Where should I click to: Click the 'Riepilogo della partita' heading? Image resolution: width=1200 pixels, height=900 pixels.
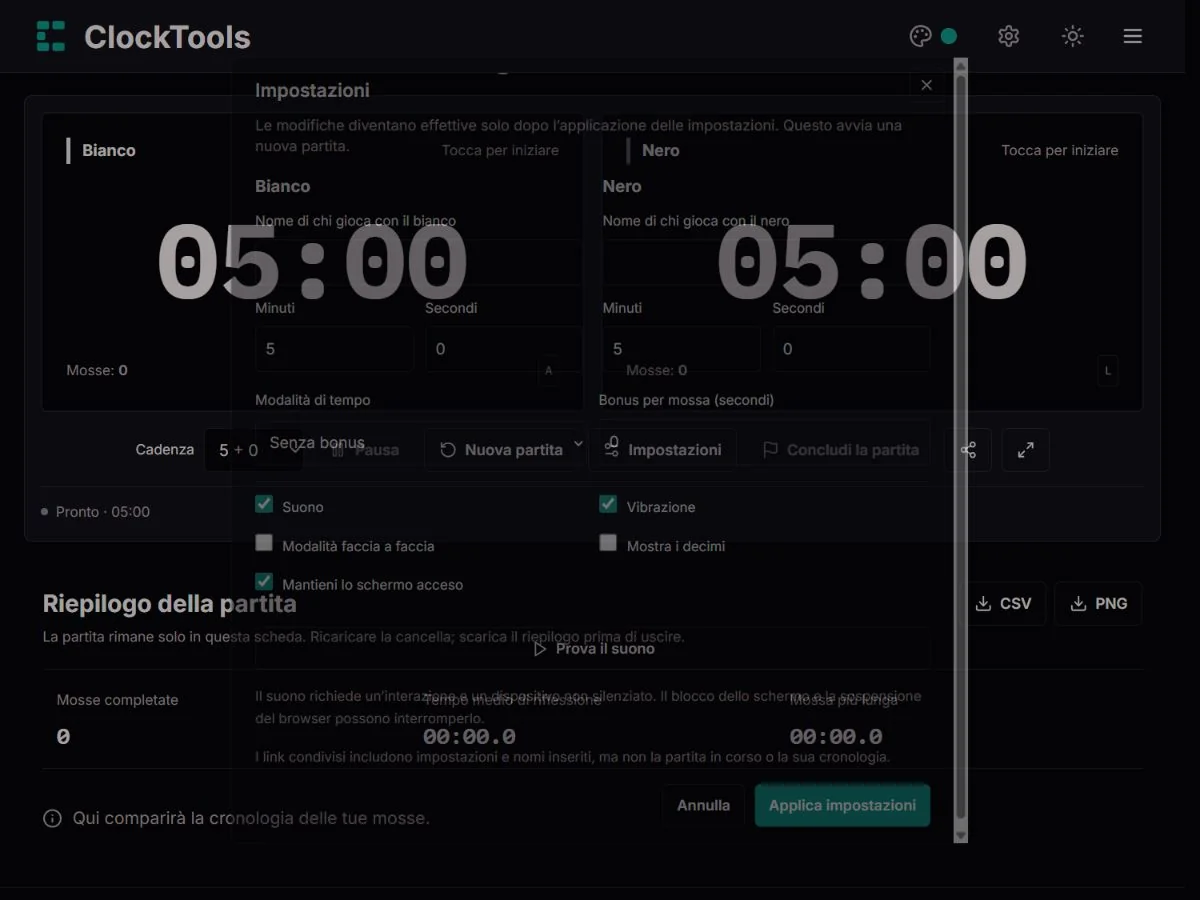point(170,604)
